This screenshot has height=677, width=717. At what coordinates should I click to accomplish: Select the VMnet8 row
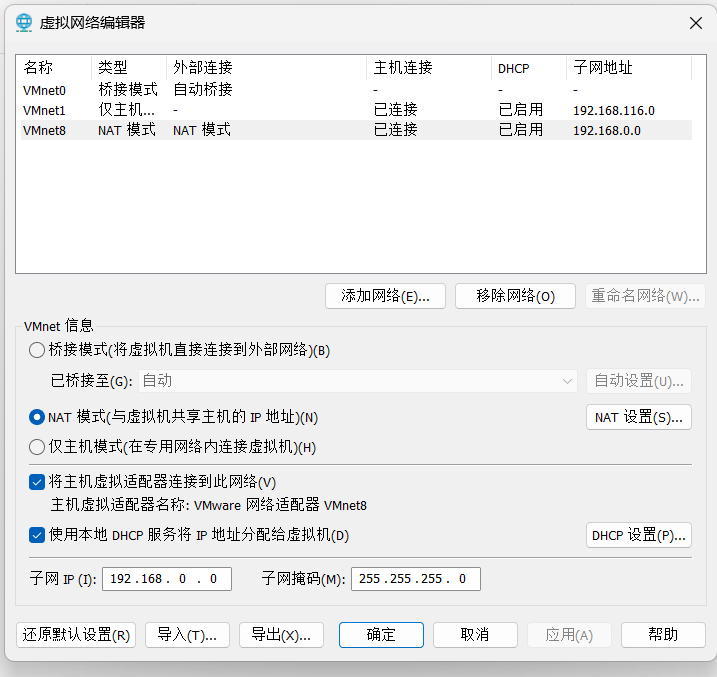(x=356, y=130)
